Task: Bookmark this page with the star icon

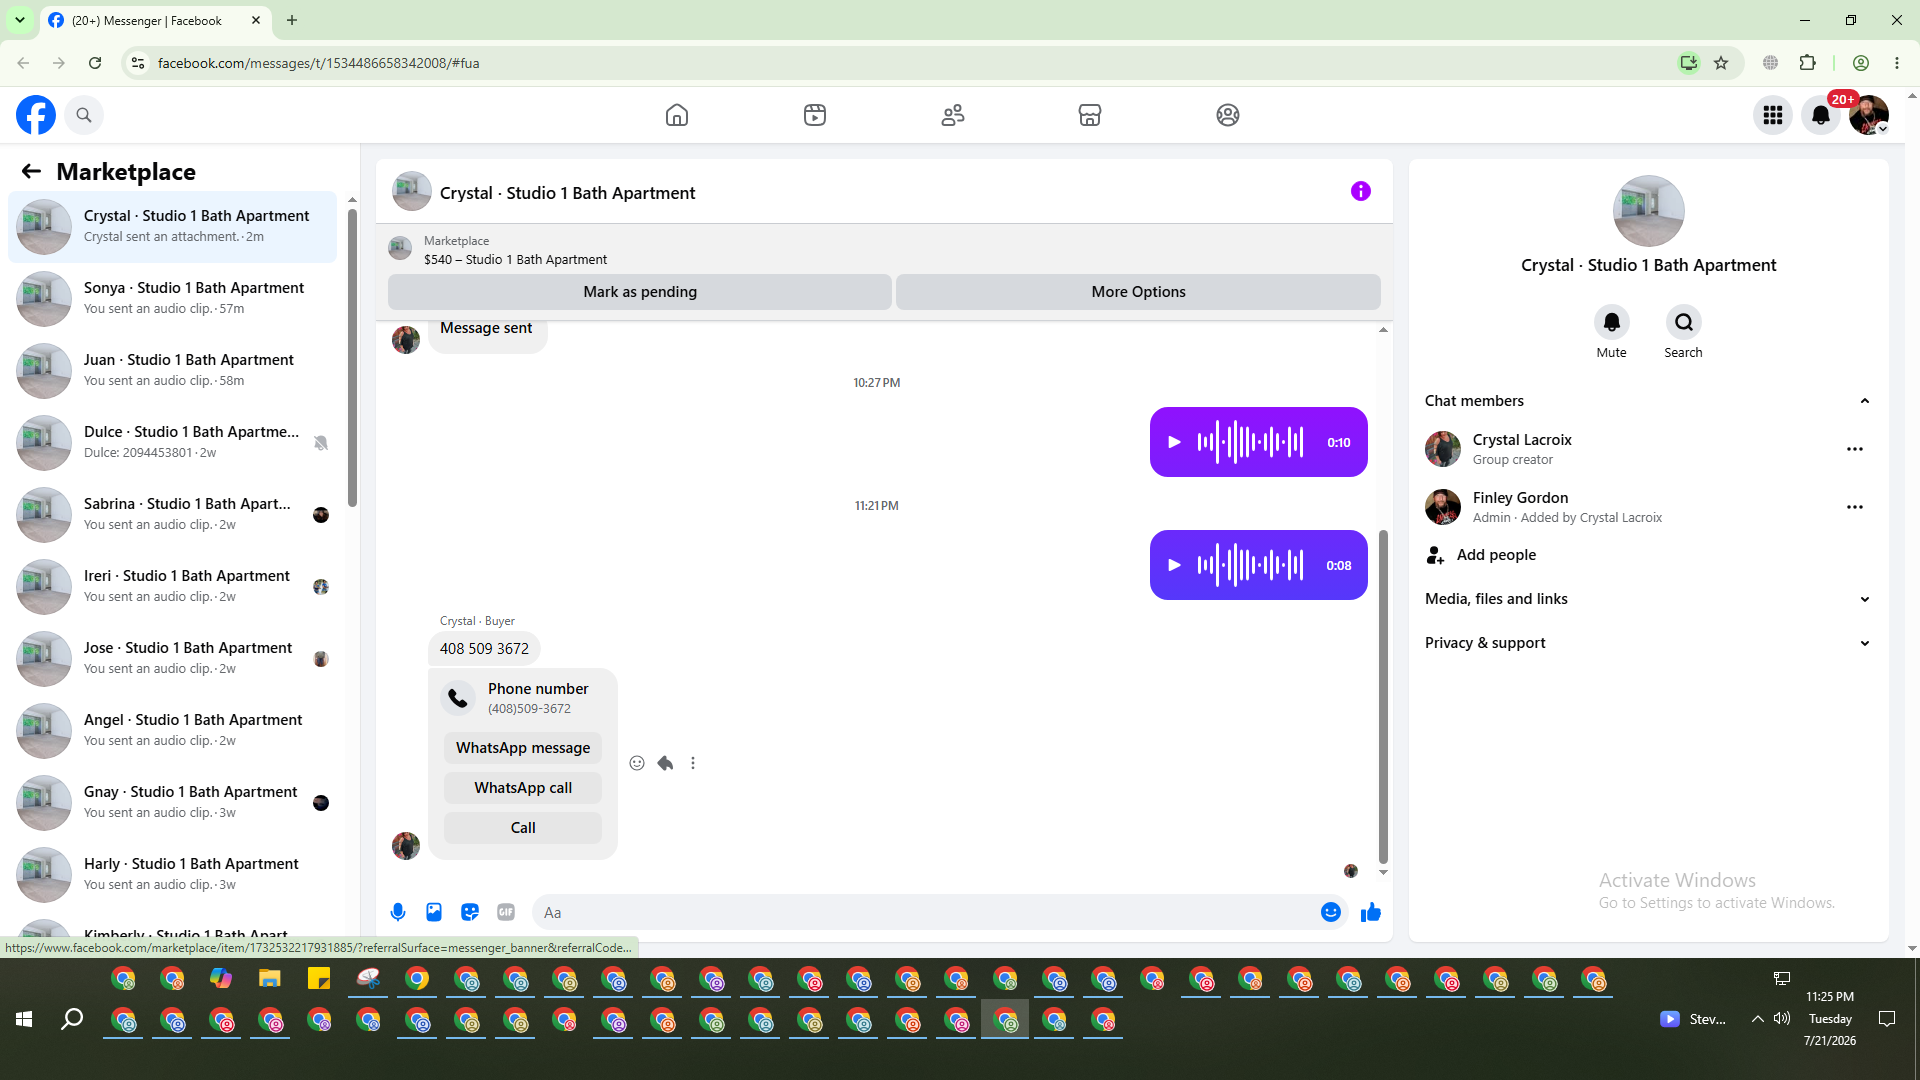Action: (1721, 63)
